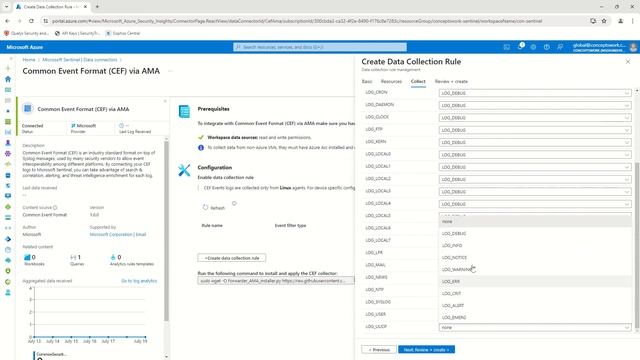Select the Collect tab

coord(418,82)
